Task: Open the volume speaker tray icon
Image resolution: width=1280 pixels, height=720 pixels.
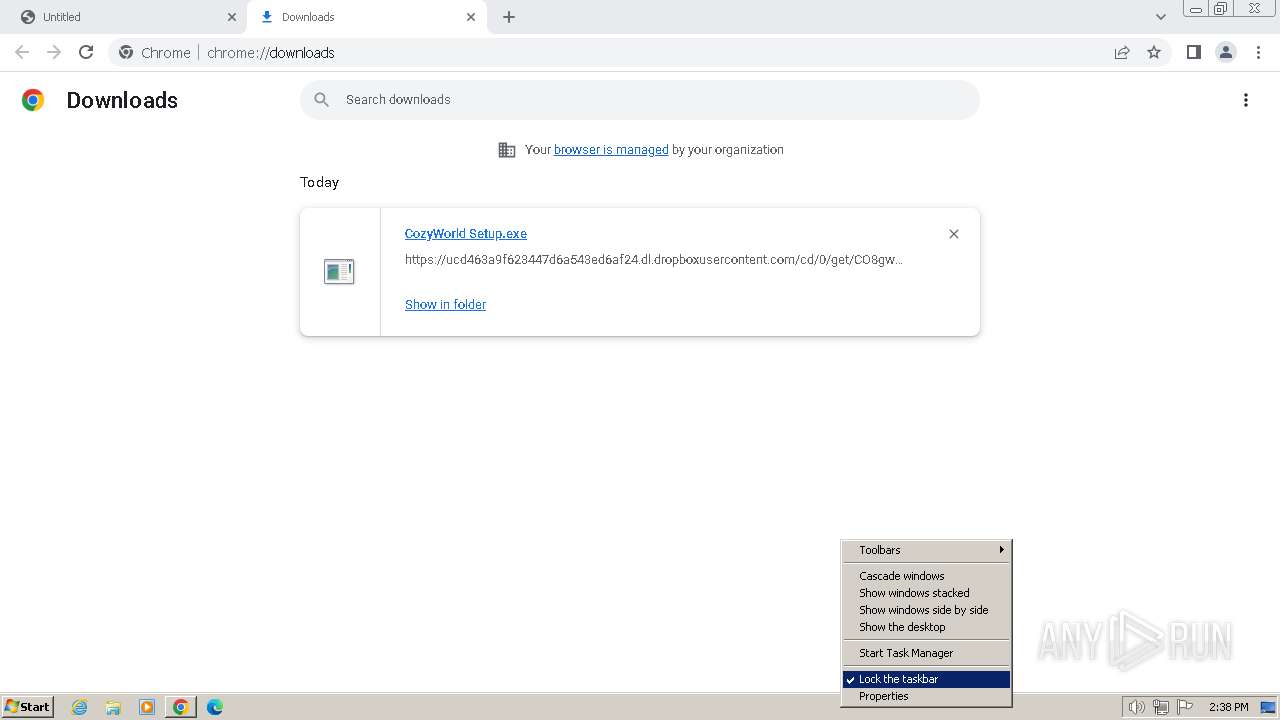Action: (x=1136, y=707)
